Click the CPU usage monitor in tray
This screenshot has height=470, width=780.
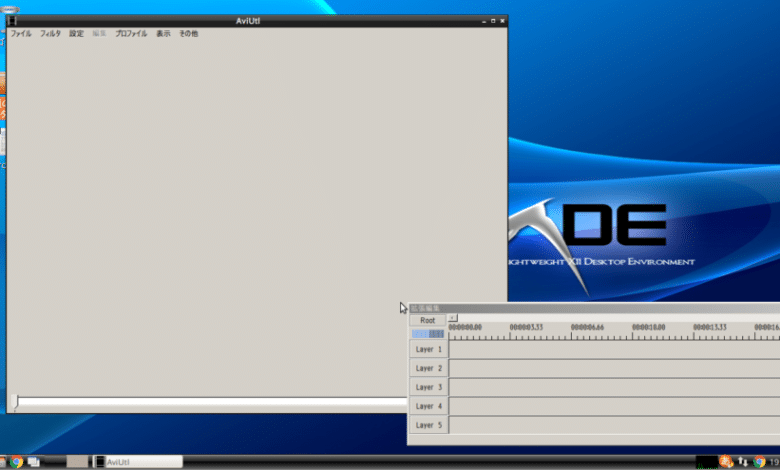coord(706,462)
